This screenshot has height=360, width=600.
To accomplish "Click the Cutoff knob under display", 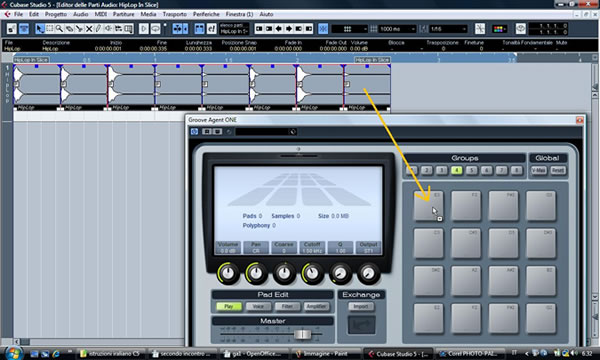I will coord(312,273).
